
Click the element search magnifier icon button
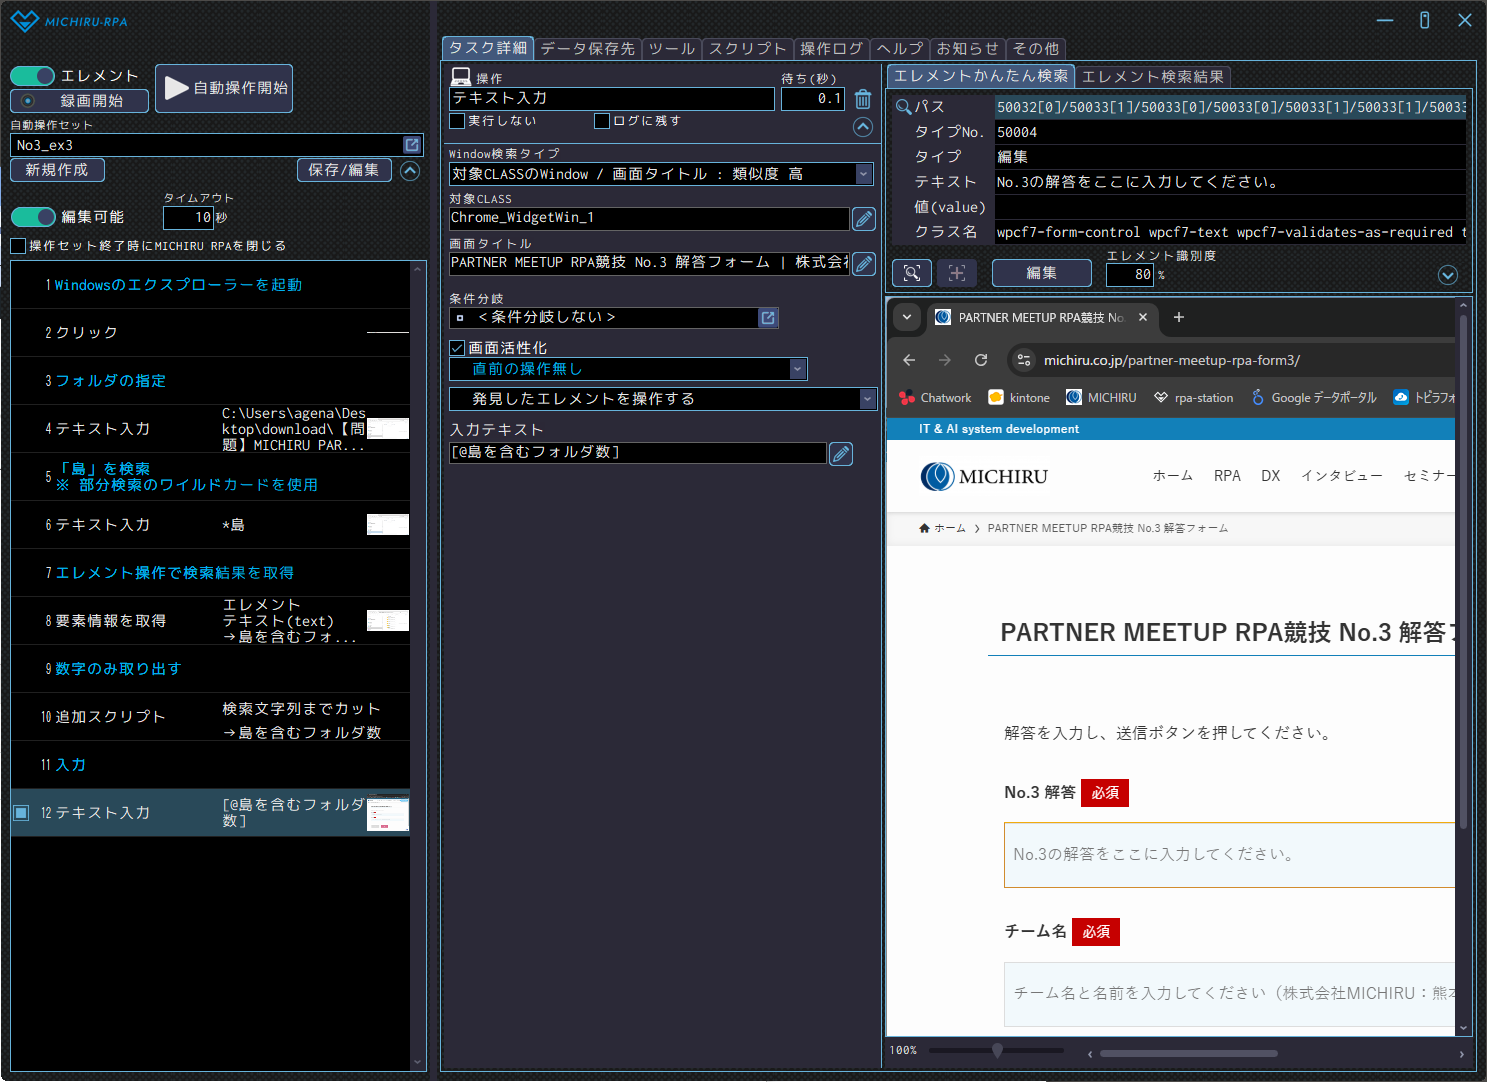click(x=911, y=273)
